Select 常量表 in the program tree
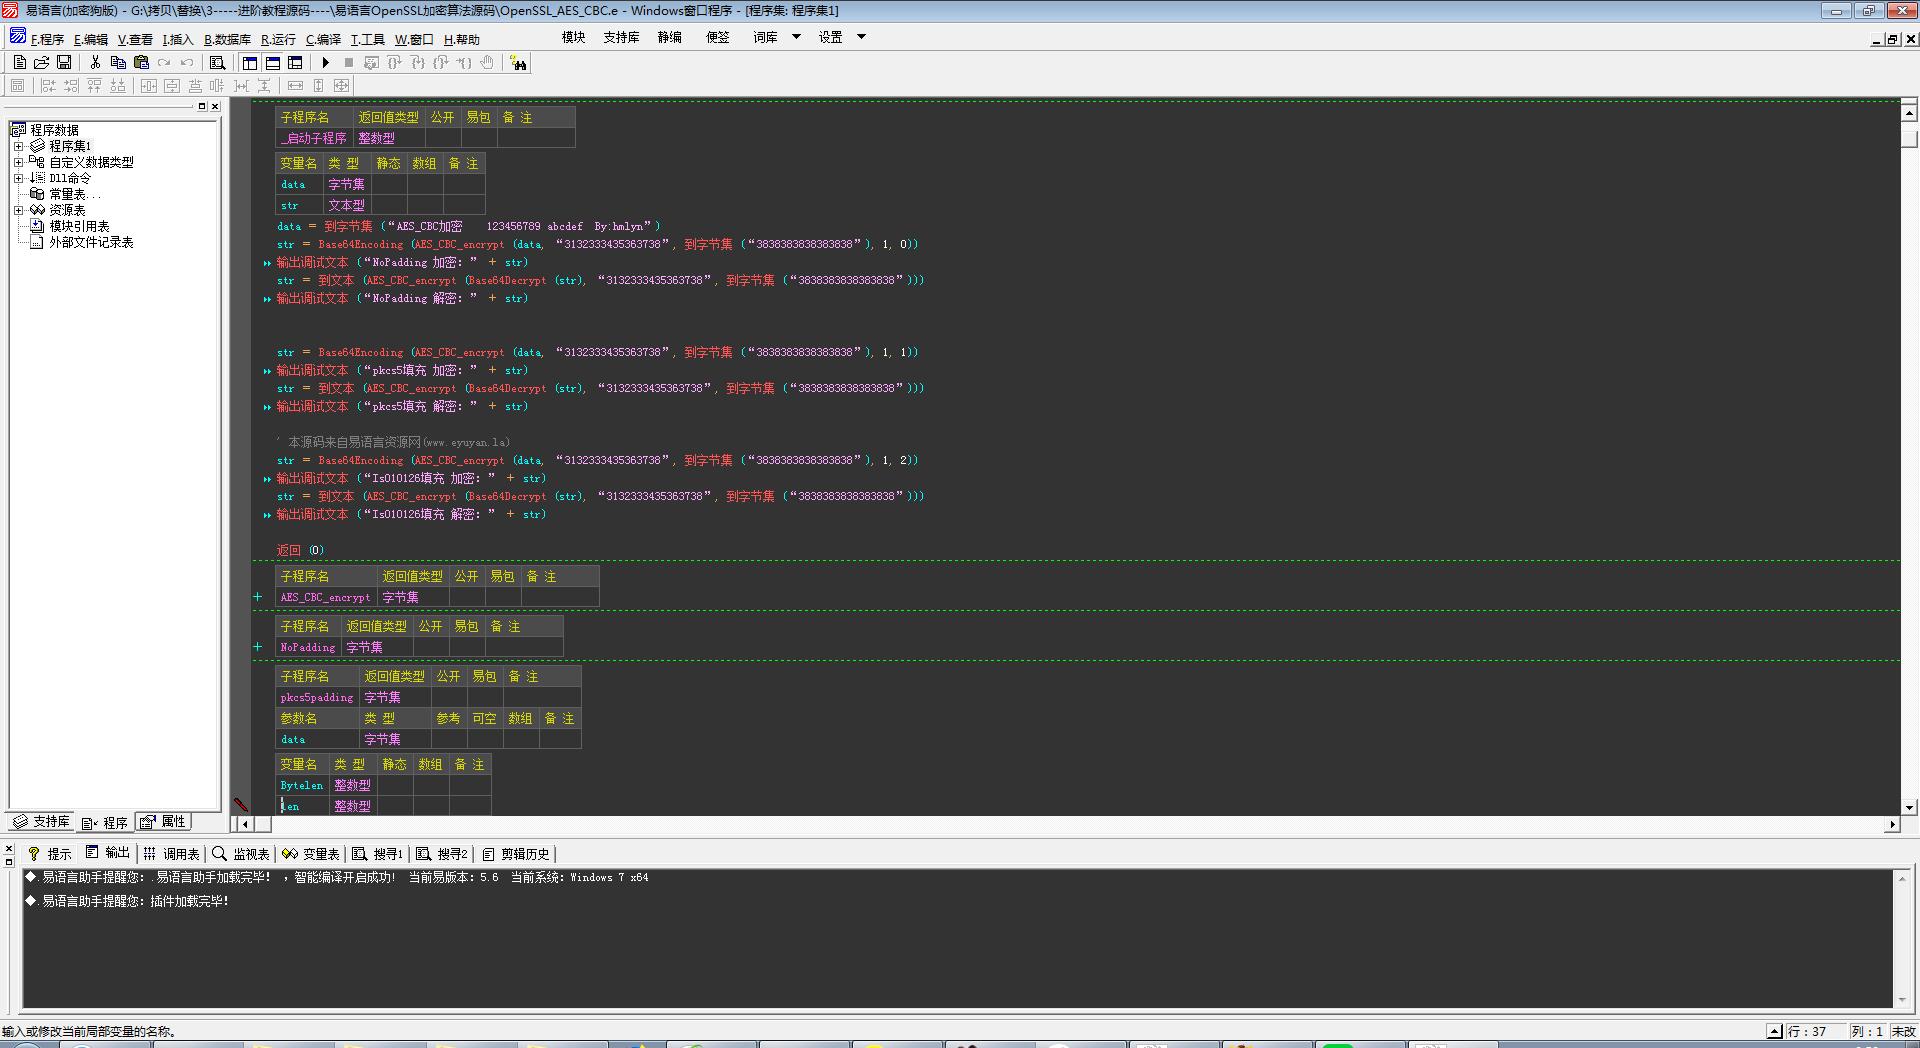This screenshot has height=1048, width=1920. point(74,194)
